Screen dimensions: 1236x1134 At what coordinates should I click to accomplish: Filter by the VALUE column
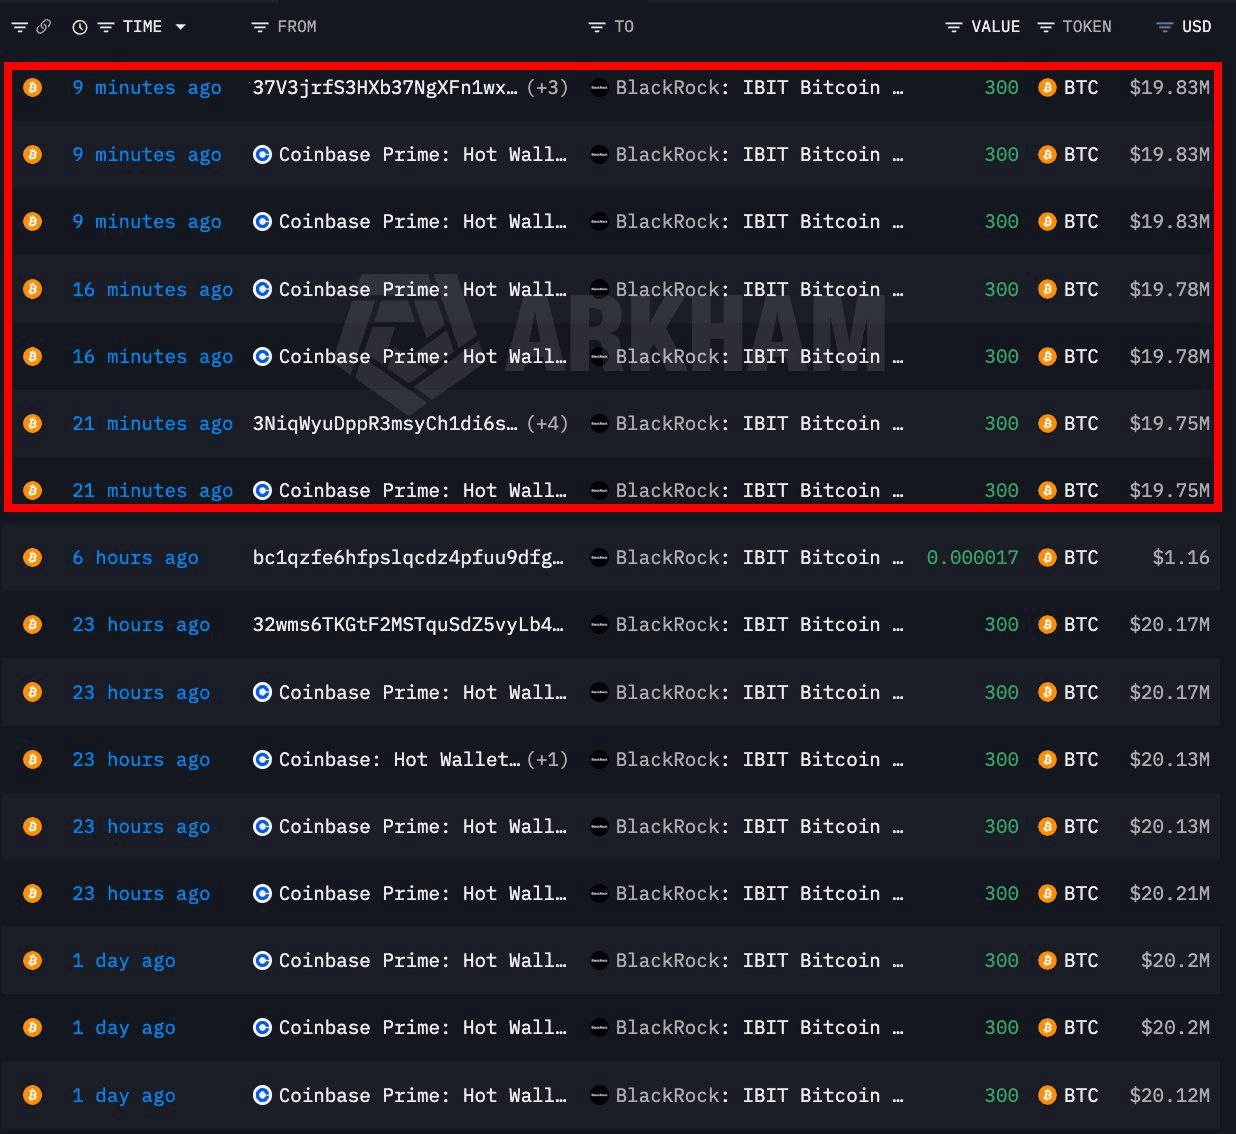(x=954, y=27)
